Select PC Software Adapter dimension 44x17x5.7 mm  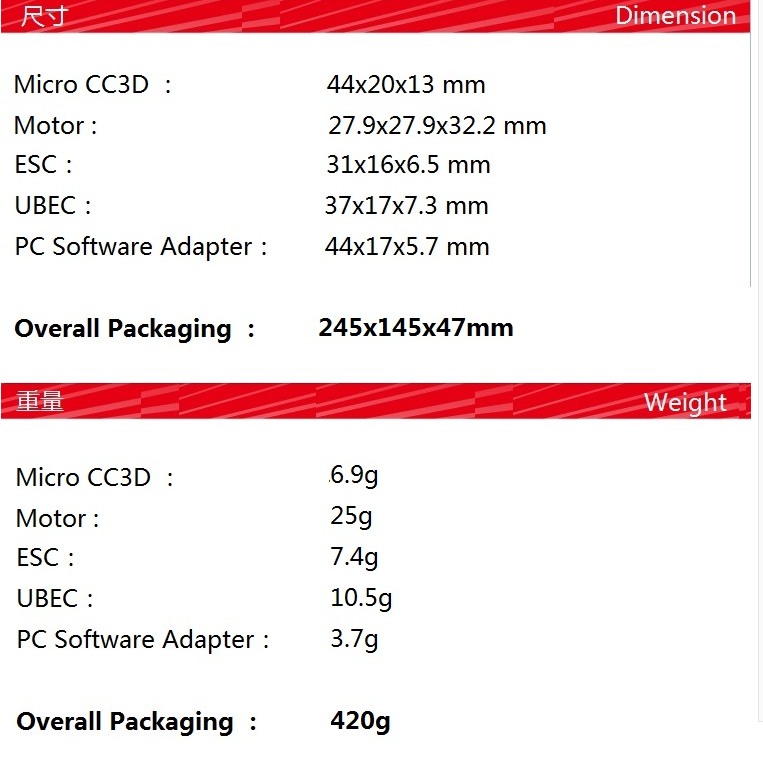pos(407,246)
